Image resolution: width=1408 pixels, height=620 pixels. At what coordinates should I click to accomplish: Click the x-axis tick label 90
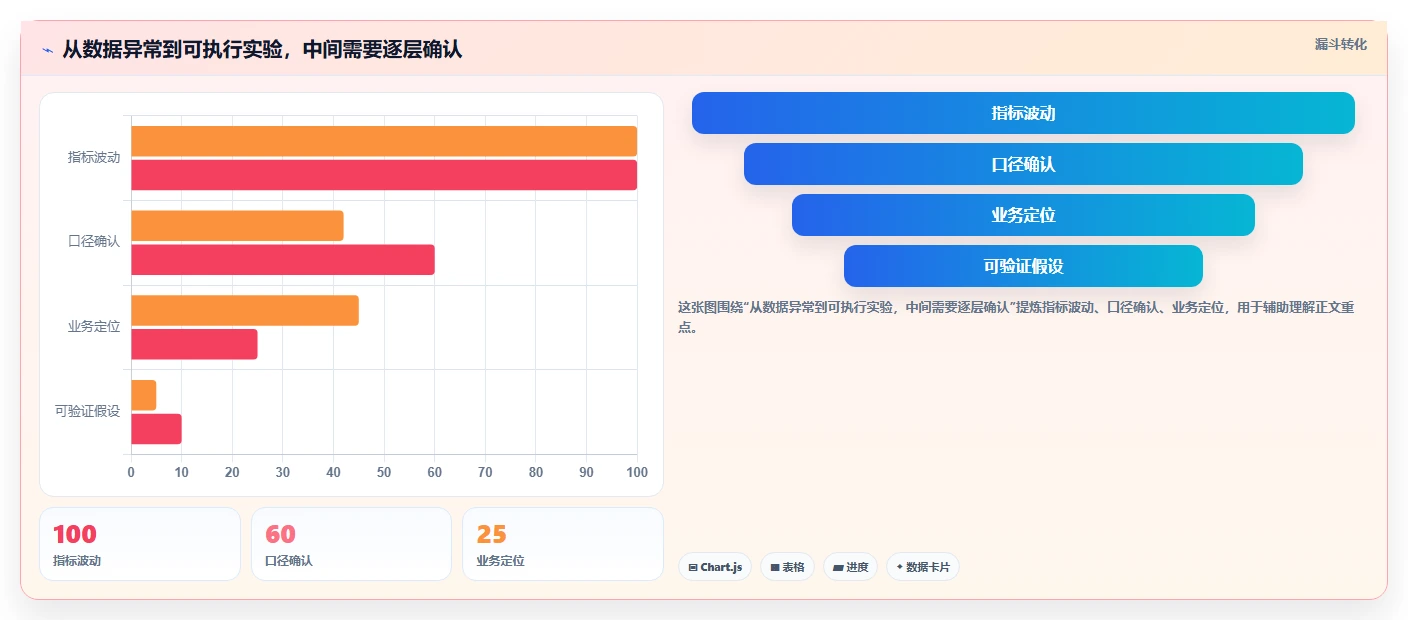pyautogui.click(x=587, y=473)
